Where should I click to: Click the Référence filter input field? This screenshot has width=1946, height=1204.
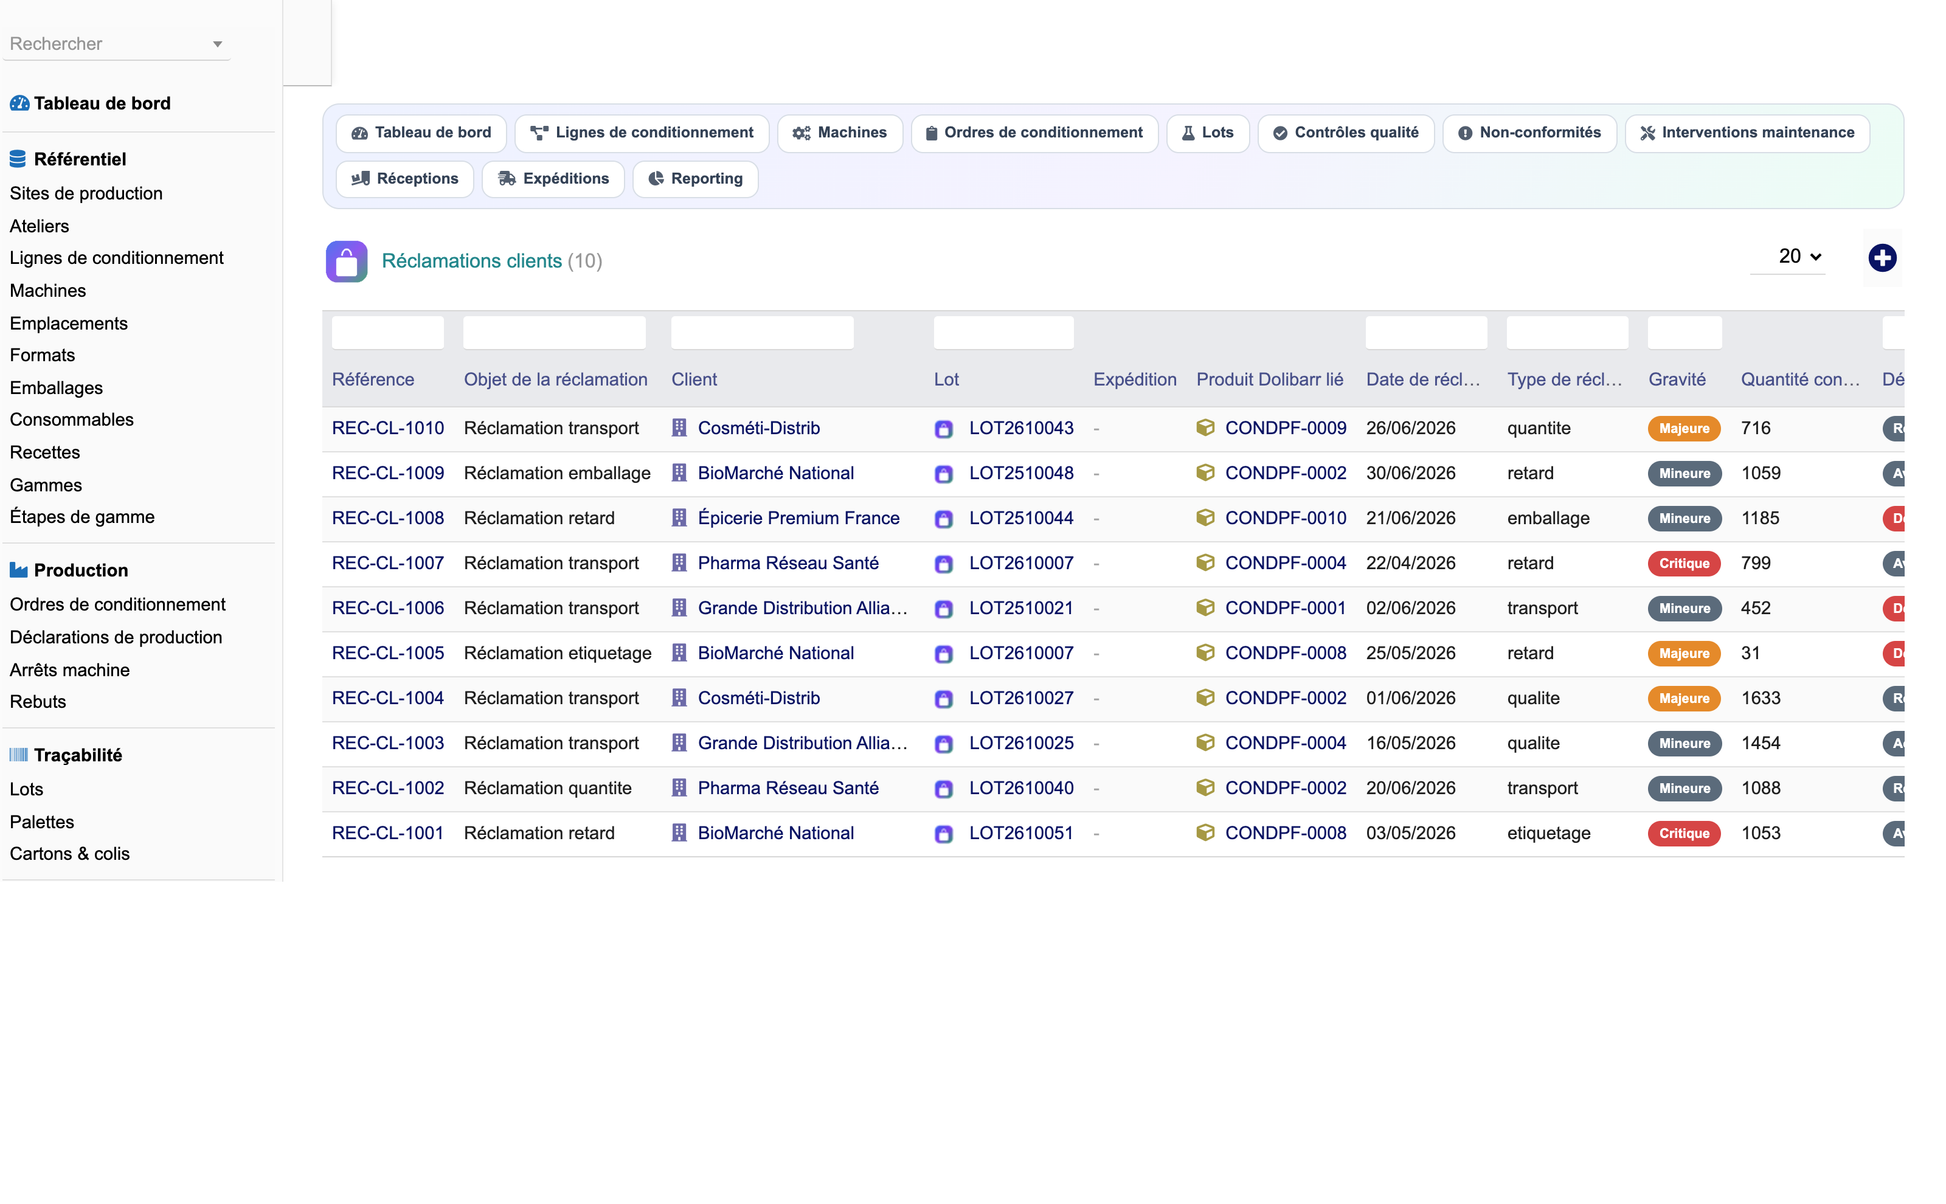[388, 333]
